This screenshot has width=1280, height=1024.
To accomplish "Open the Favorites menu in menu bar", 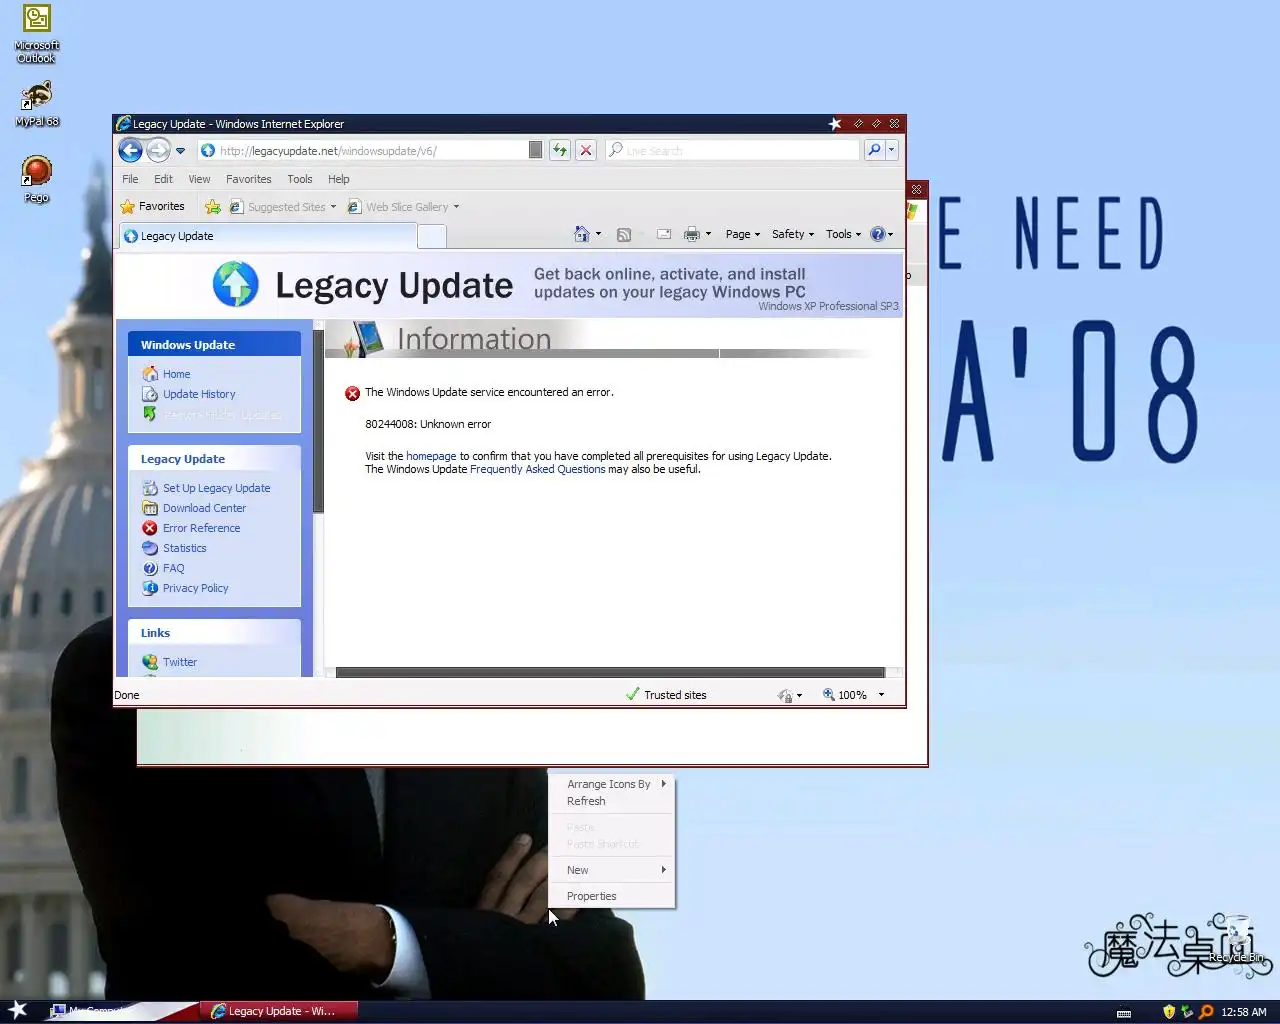I will pos(248,179).
